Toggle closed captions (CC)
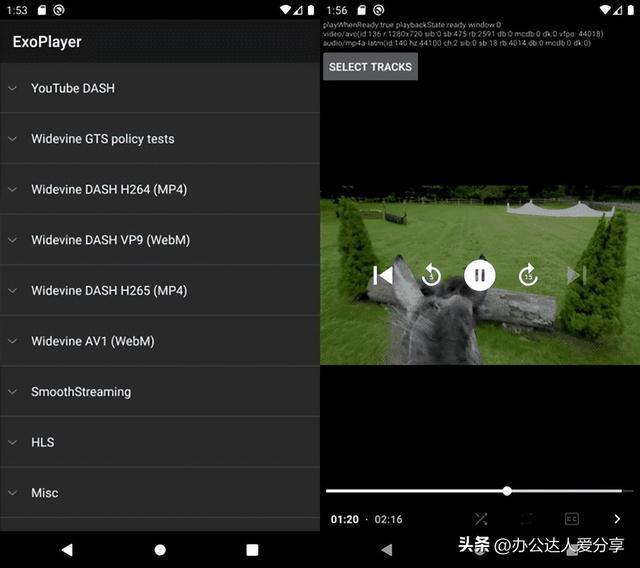This screenshot has height=568, width=640. tap(571, 519)
